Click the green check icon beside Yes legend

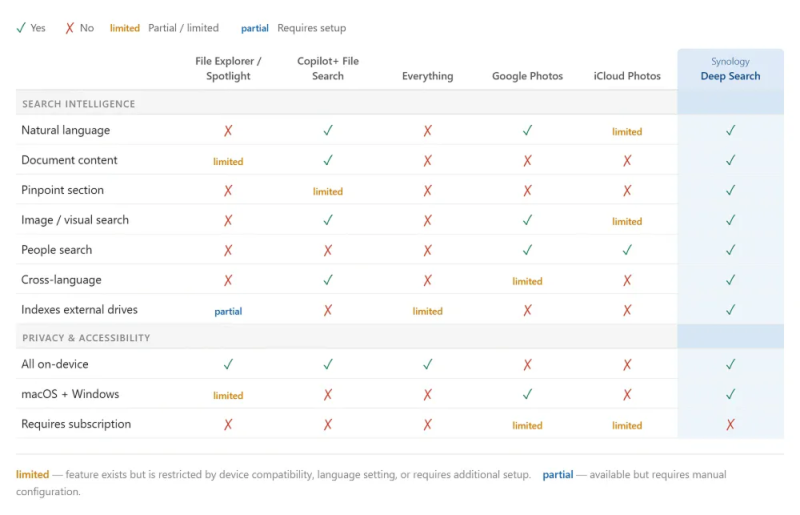click(21, 28)
